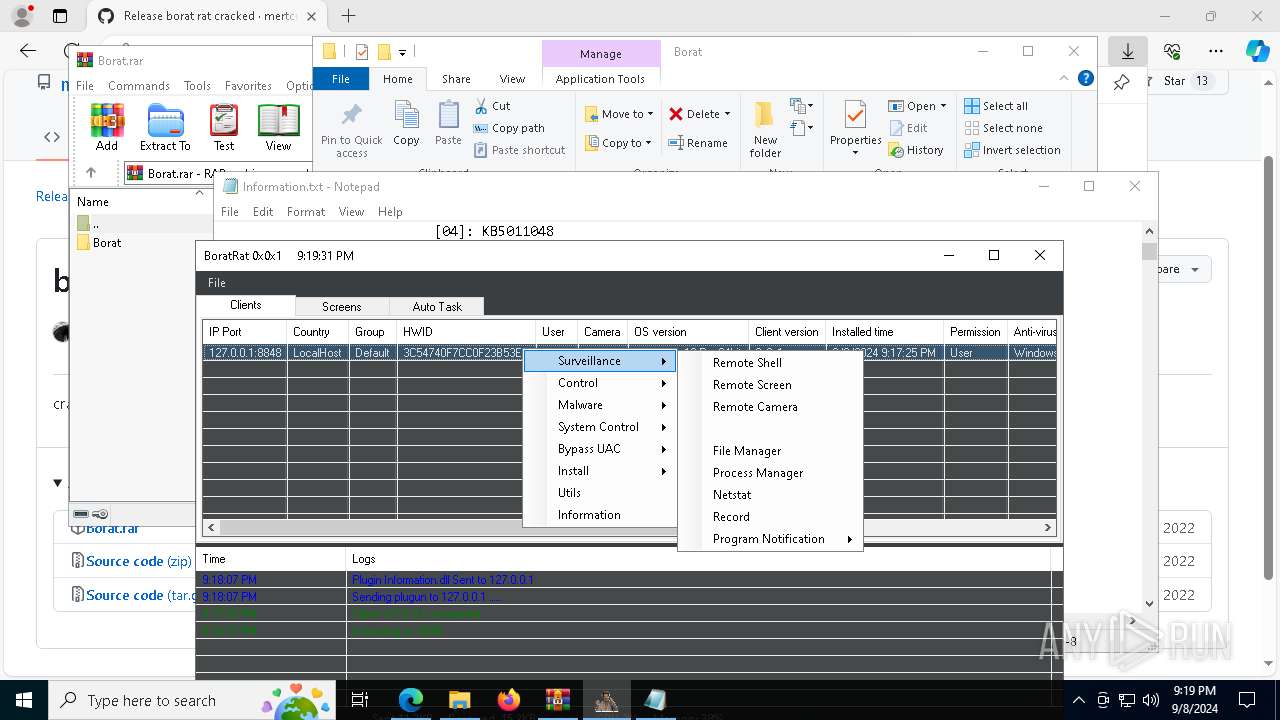Open Explorer Share ribbon tab
This screenshot has width=1280, height=720.
456,79
